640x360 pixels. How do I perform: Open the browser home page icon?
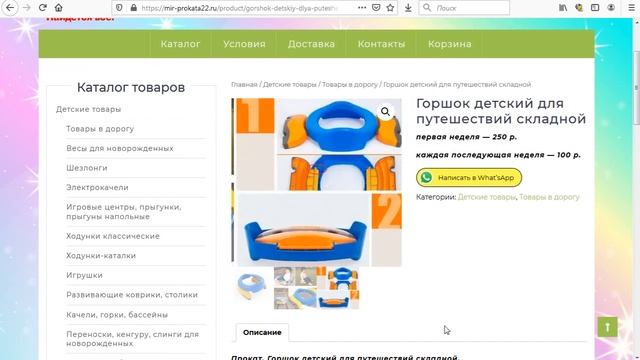(x=59, y=8)
